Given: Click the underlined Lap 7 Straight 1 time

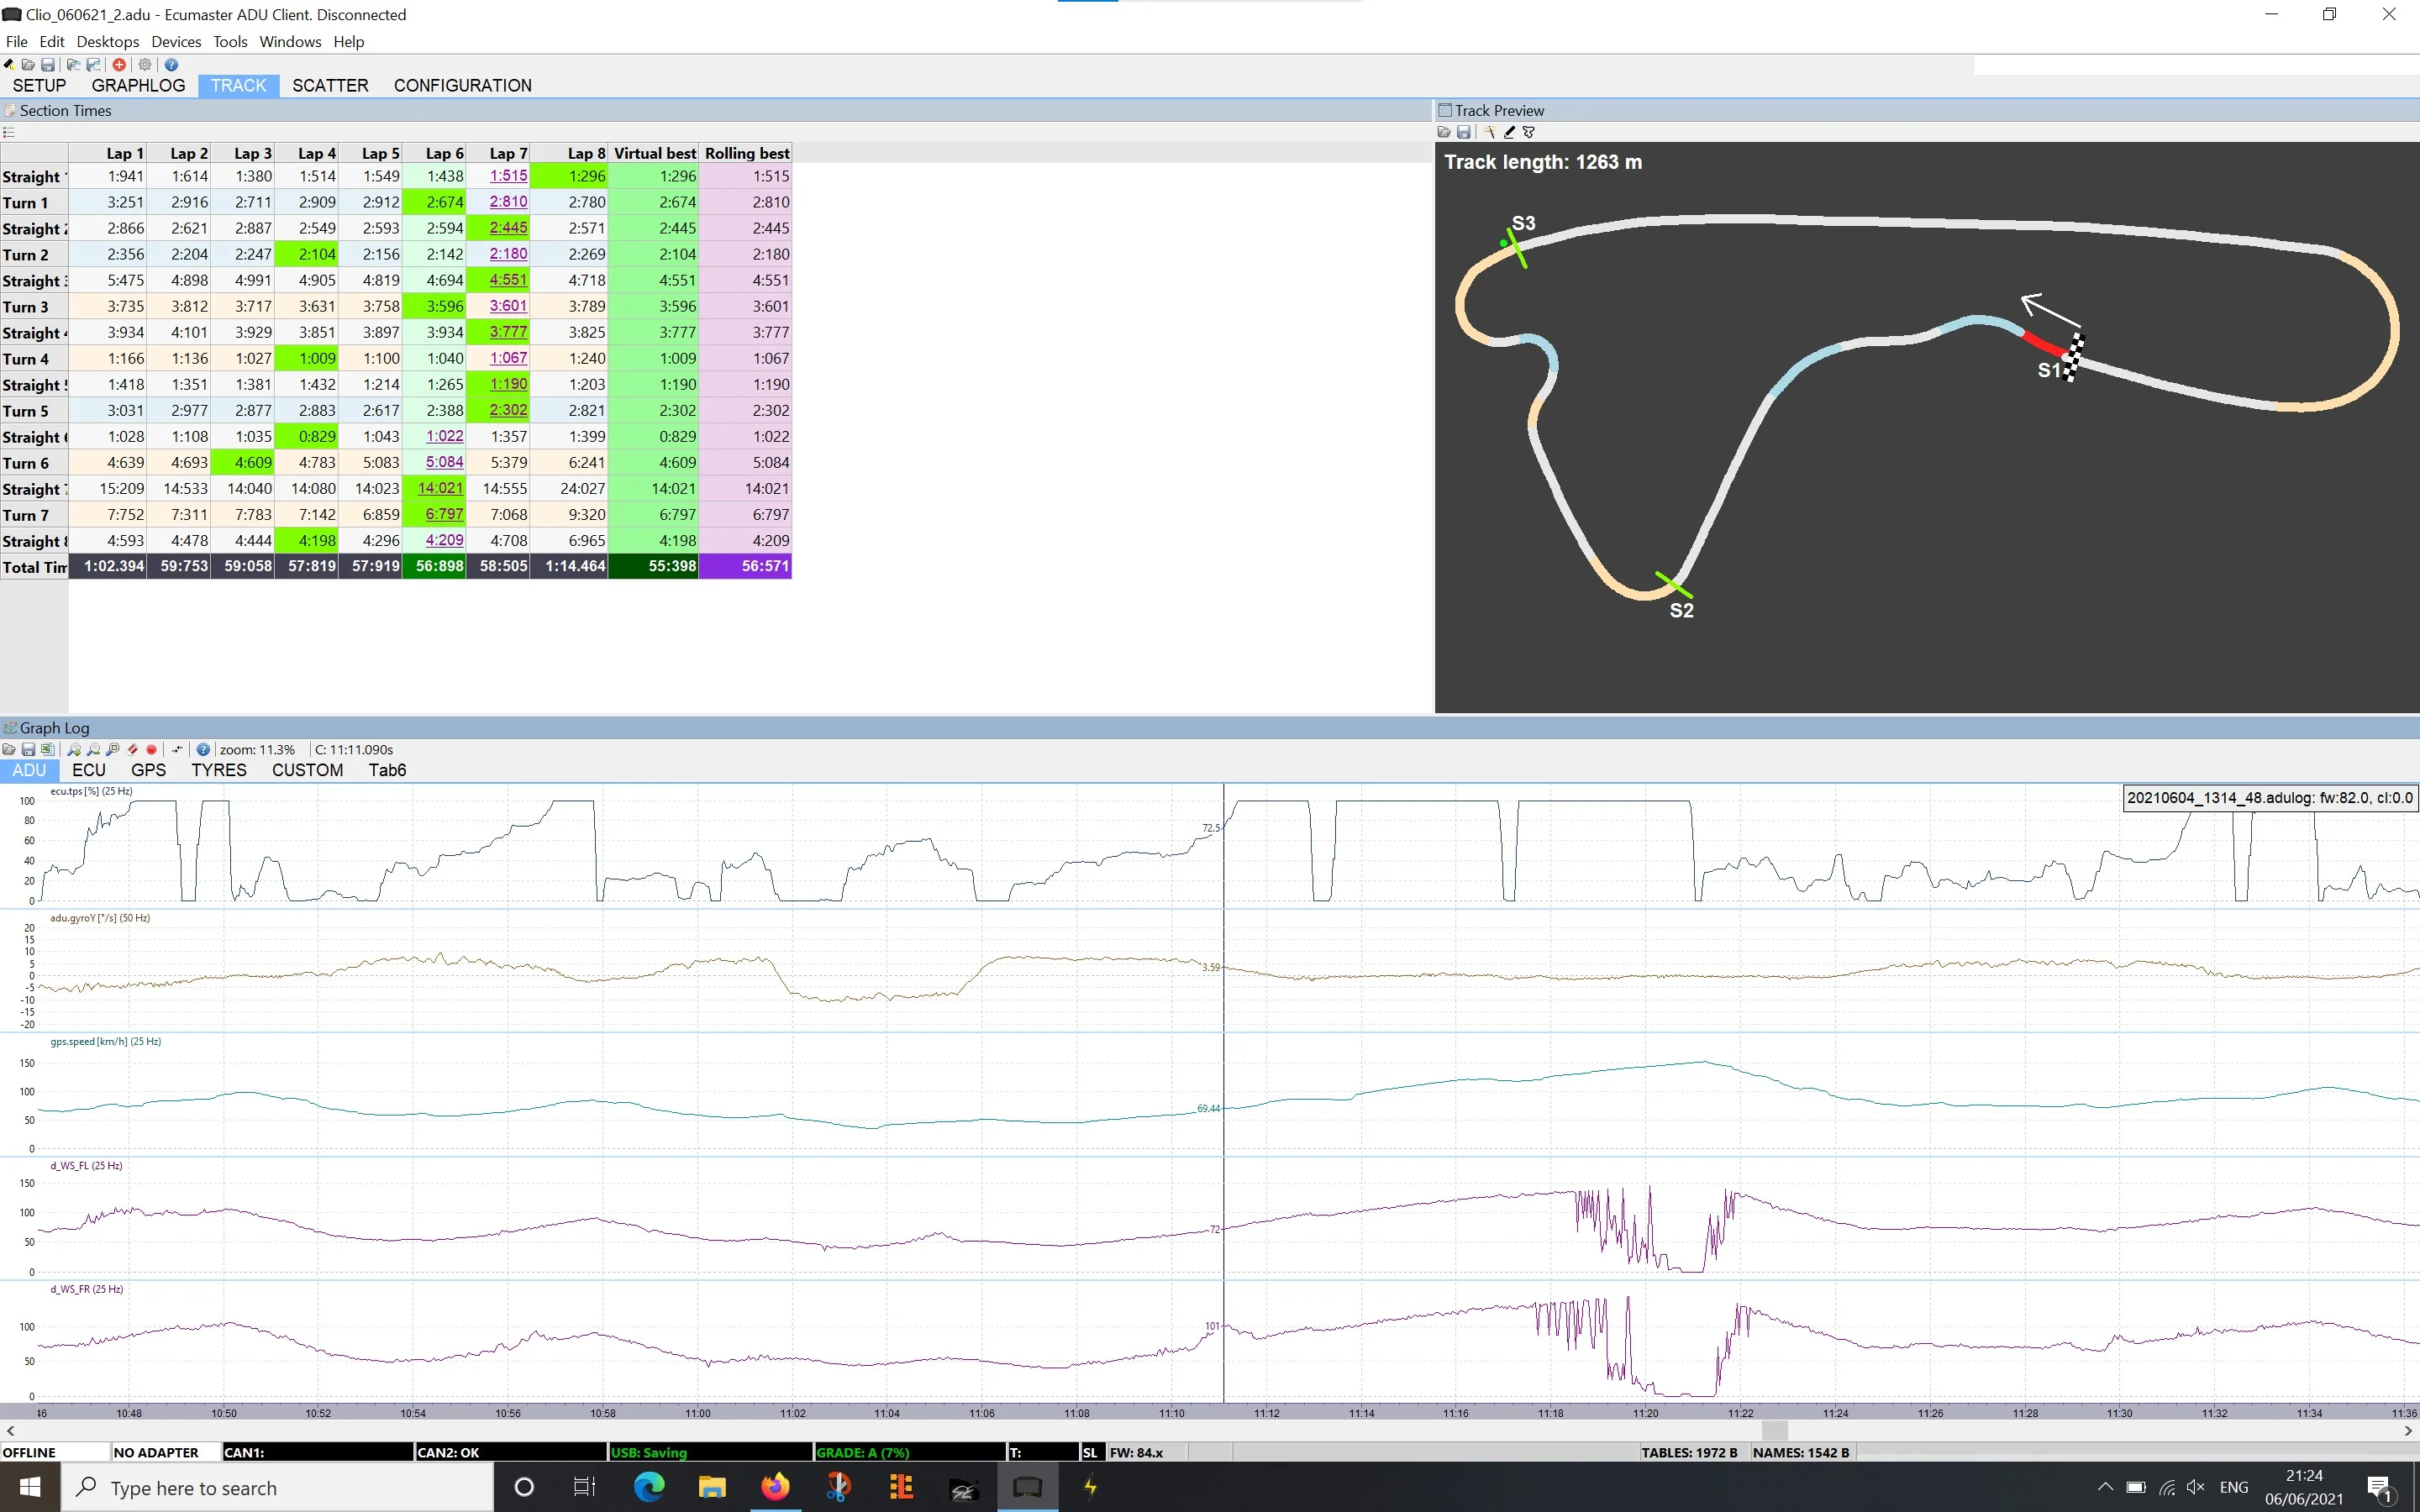Looking at the screenshot, I should pos(508,176).
